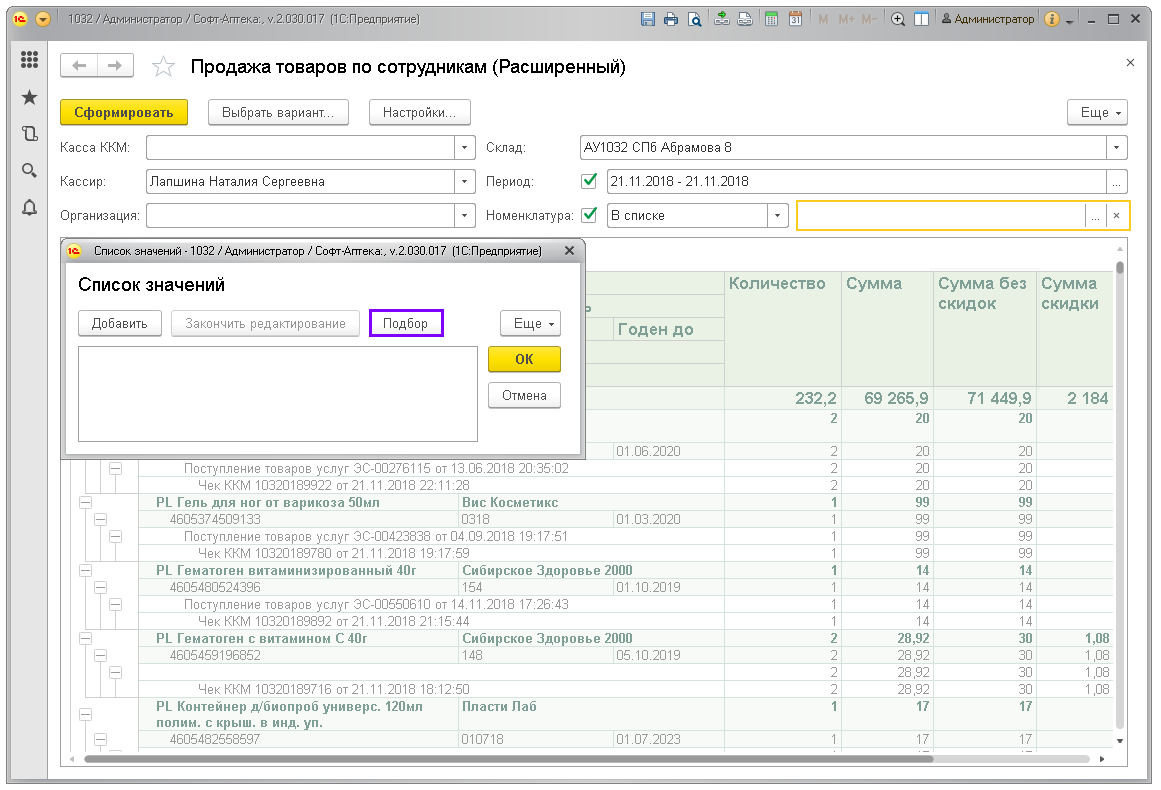
Task: Add report to favorites with outline star
Action: 162,67
